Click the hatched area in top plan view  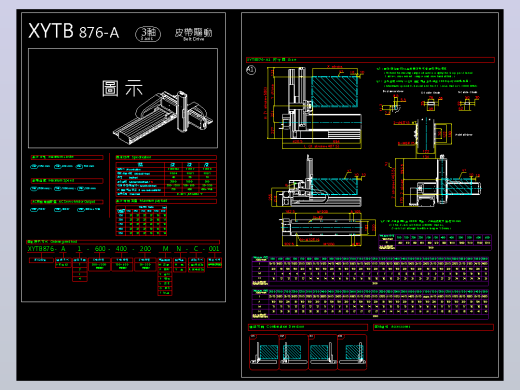(x=334, y=92)
